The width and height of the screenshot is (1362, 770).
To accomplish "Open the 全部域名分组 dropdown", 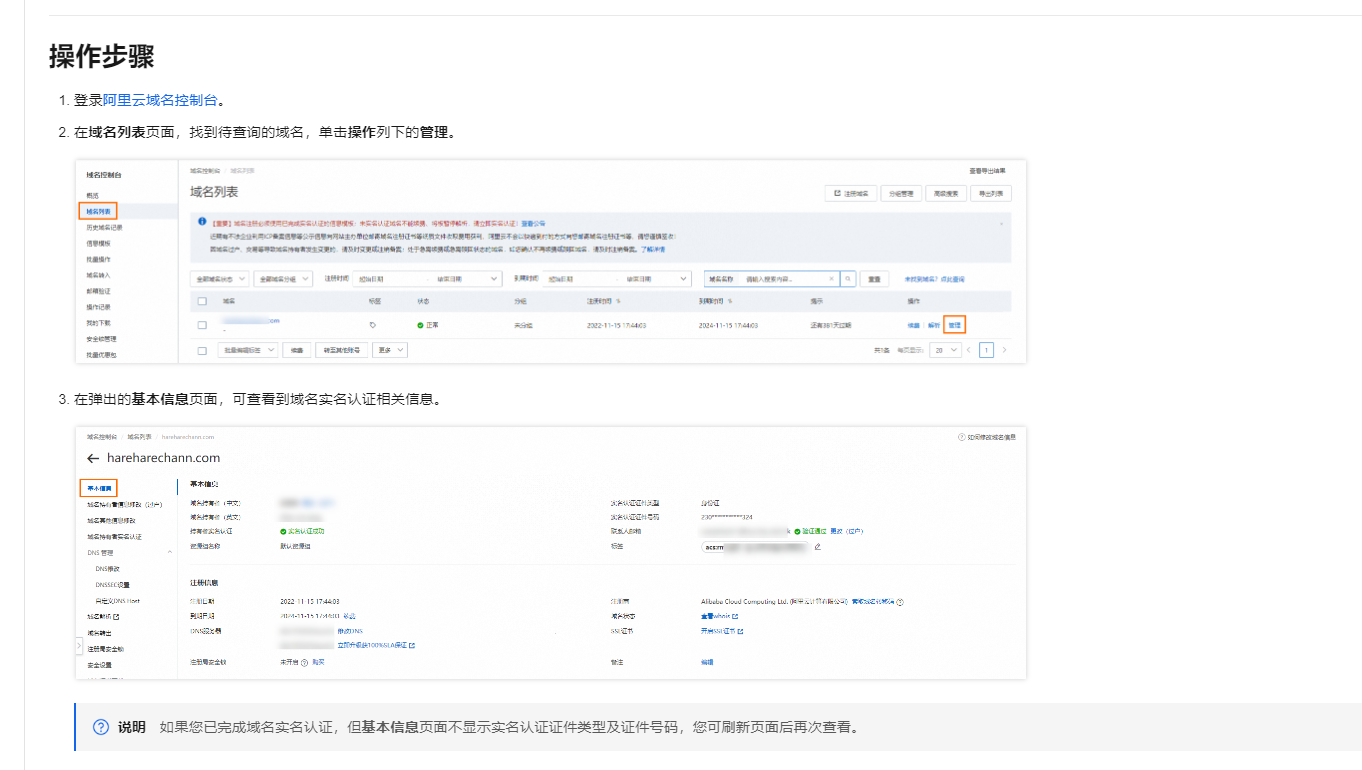I will coord(284,279).
